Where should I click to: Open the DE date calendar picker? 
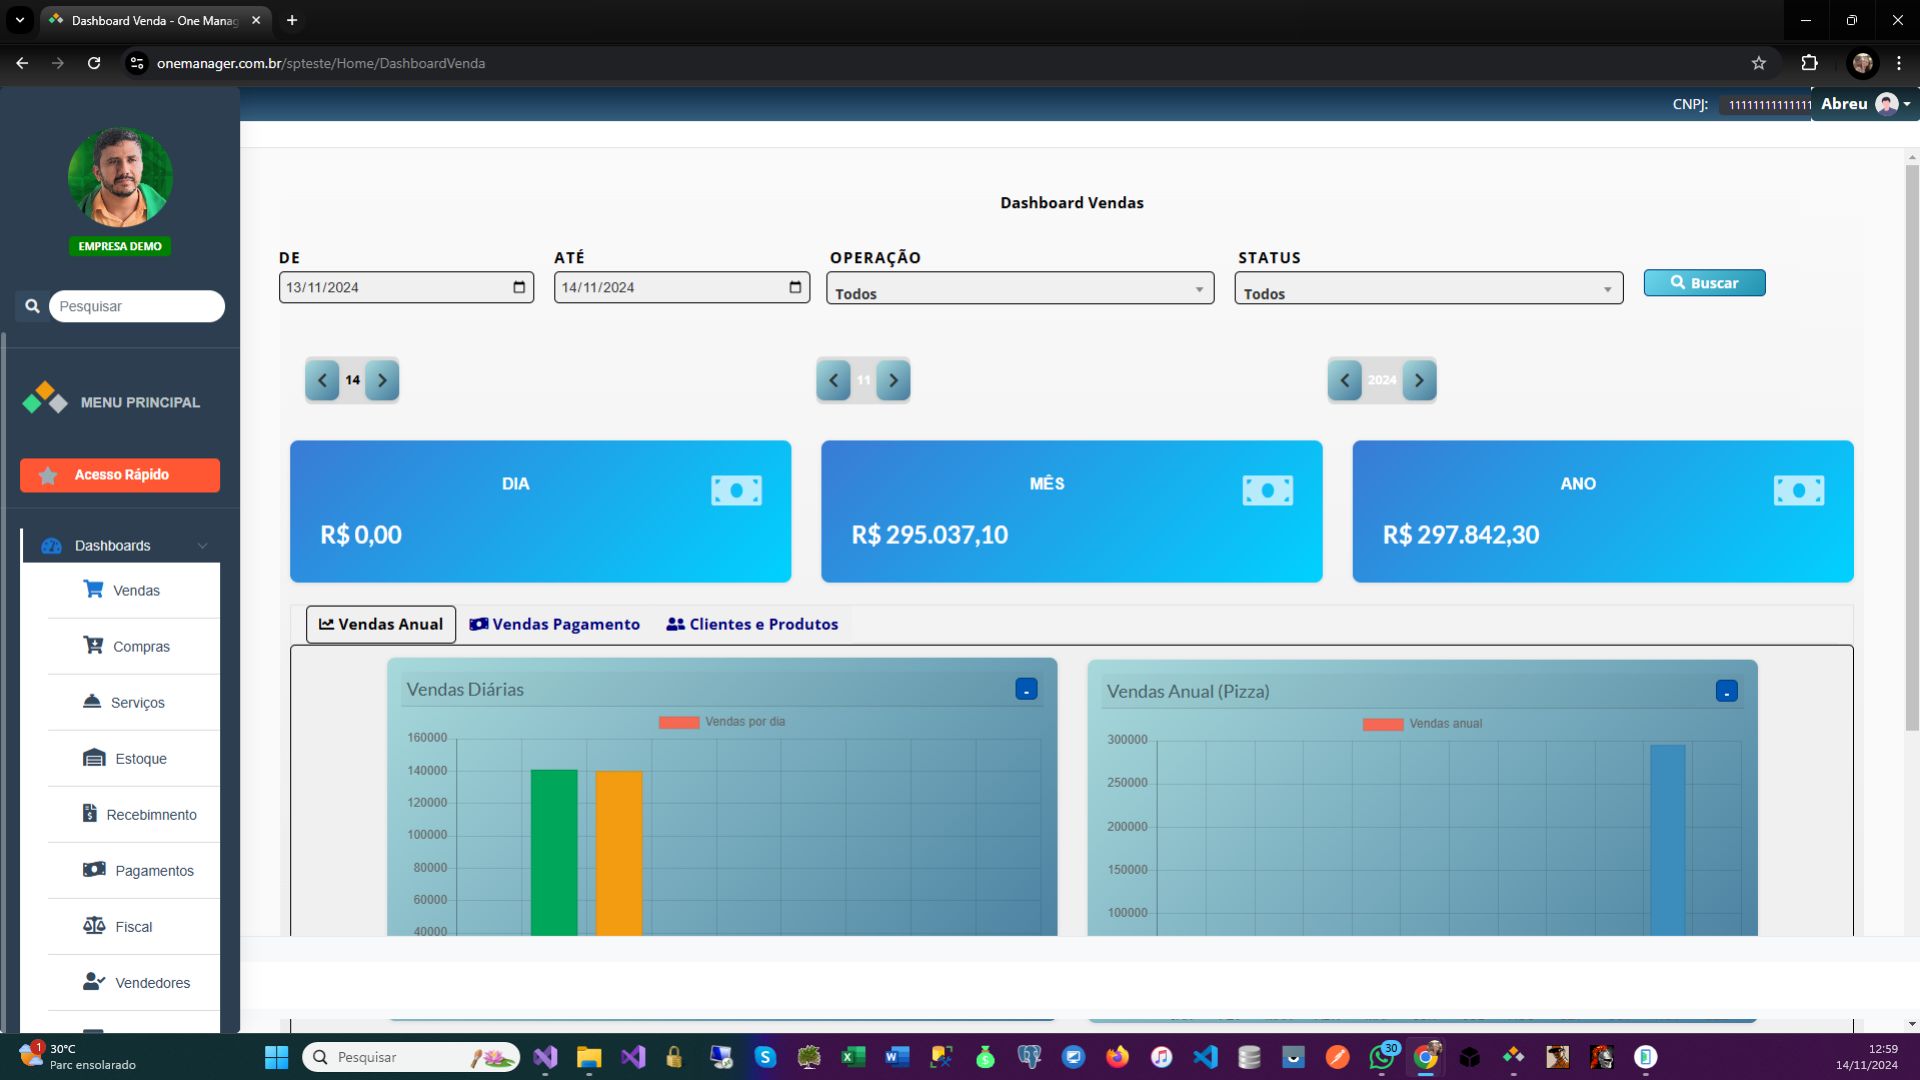[x=519, y=287]
